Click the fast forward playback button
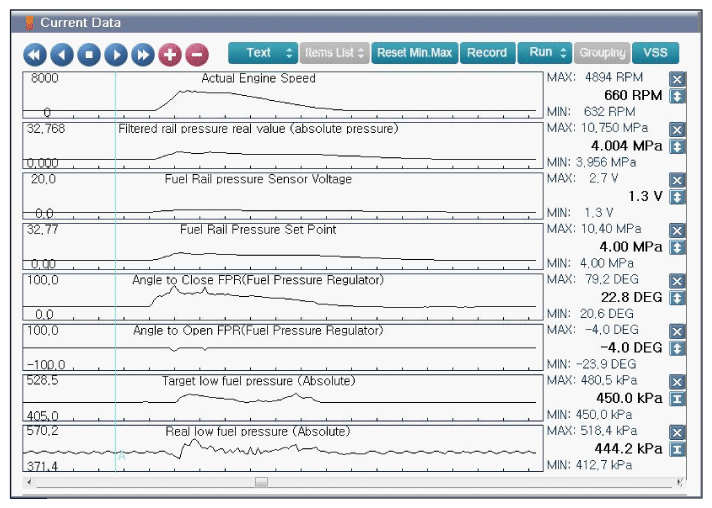The image size is (712, 508). coord(143,55)
